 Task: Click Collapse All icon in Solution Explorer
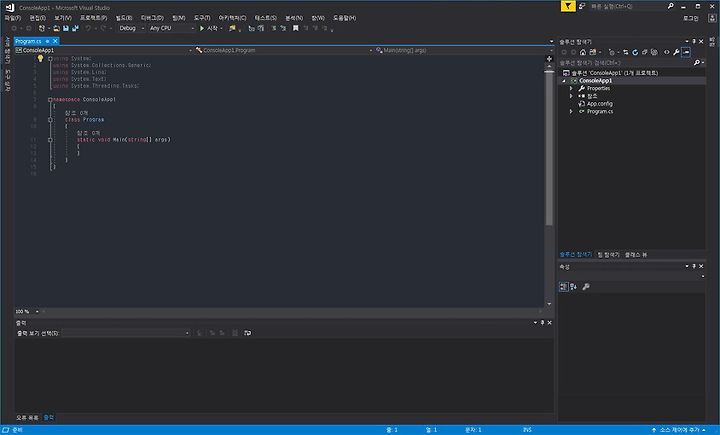point(645,52)
